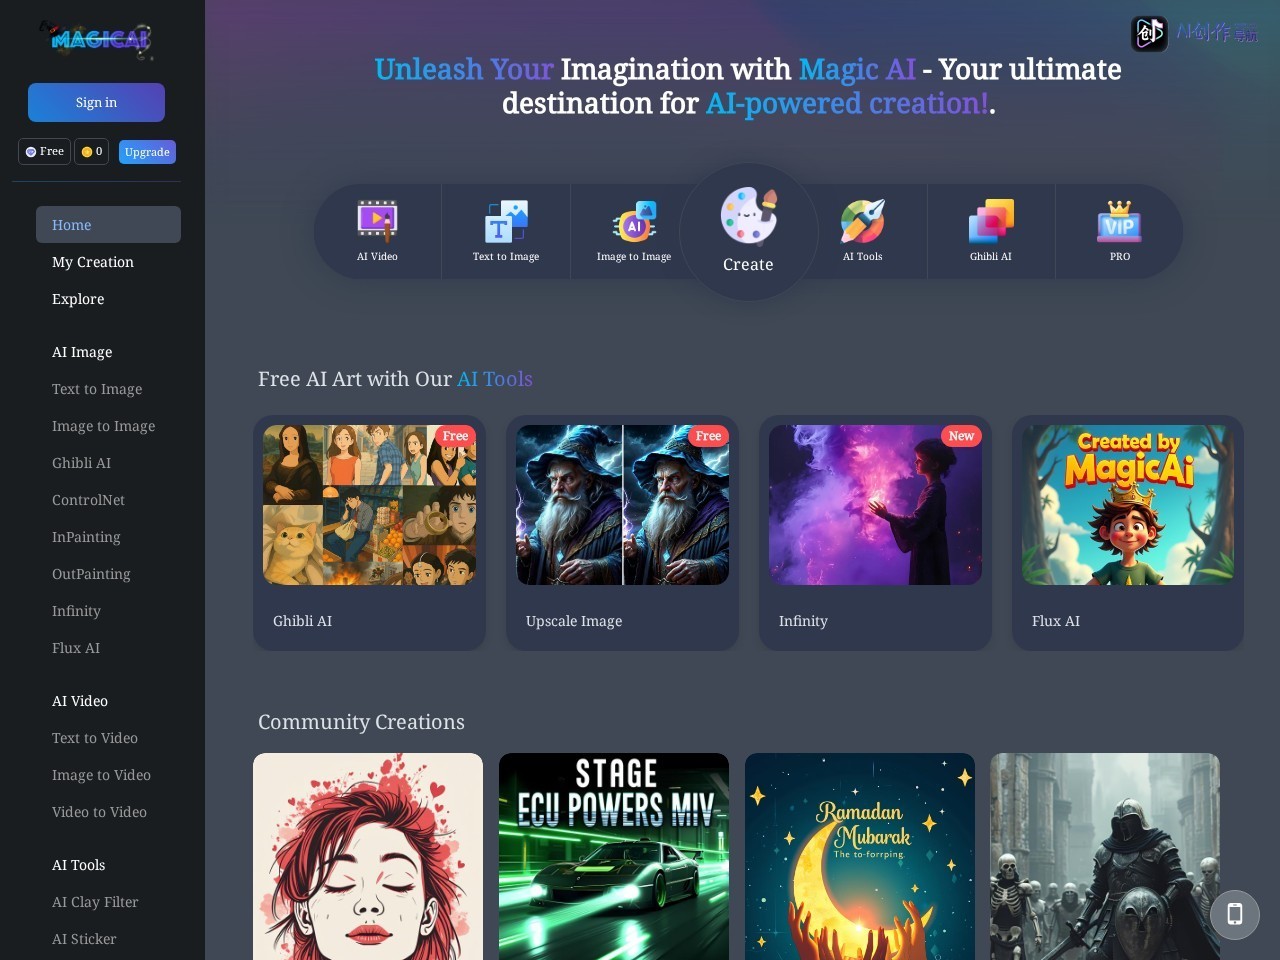Click the AI creation logo top right
The width and height of the screenshot is (1280, 960).
tap(1194, 33)
